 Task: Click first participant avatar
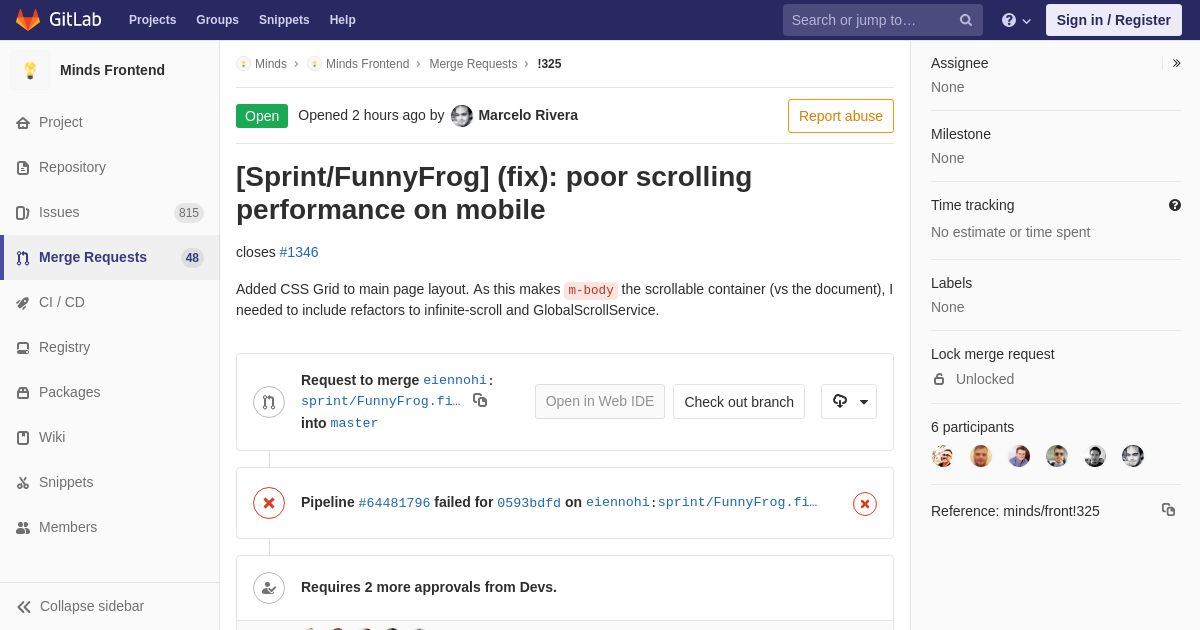pos(943,456)
